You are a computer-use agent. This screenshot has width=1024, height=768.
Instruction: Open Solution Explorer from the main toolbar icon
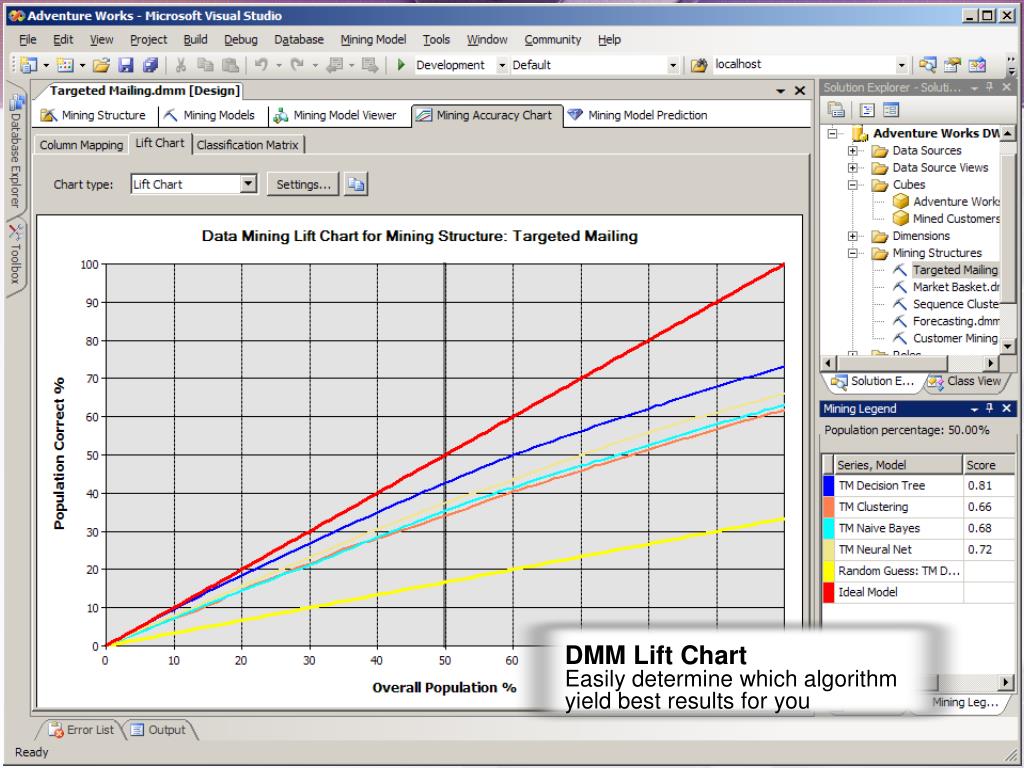point(927,65)
